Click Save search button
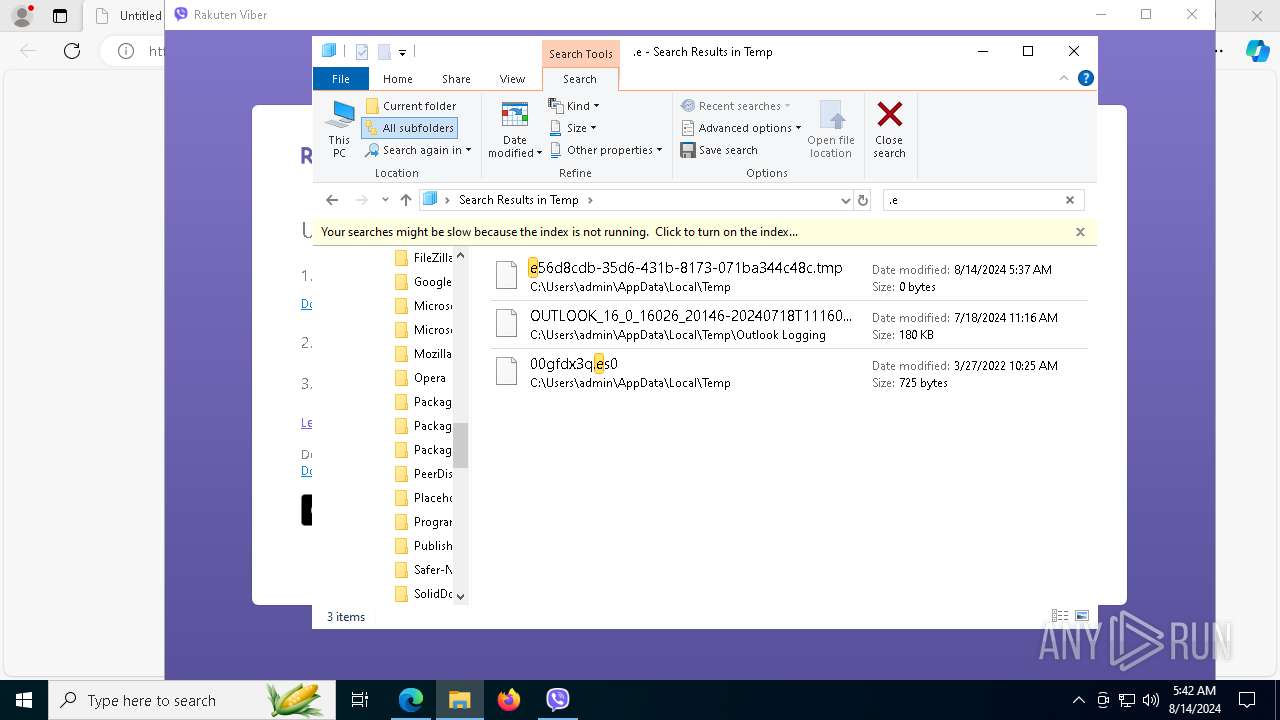This screenshot has height=720, width=1280. click(719, 150)
